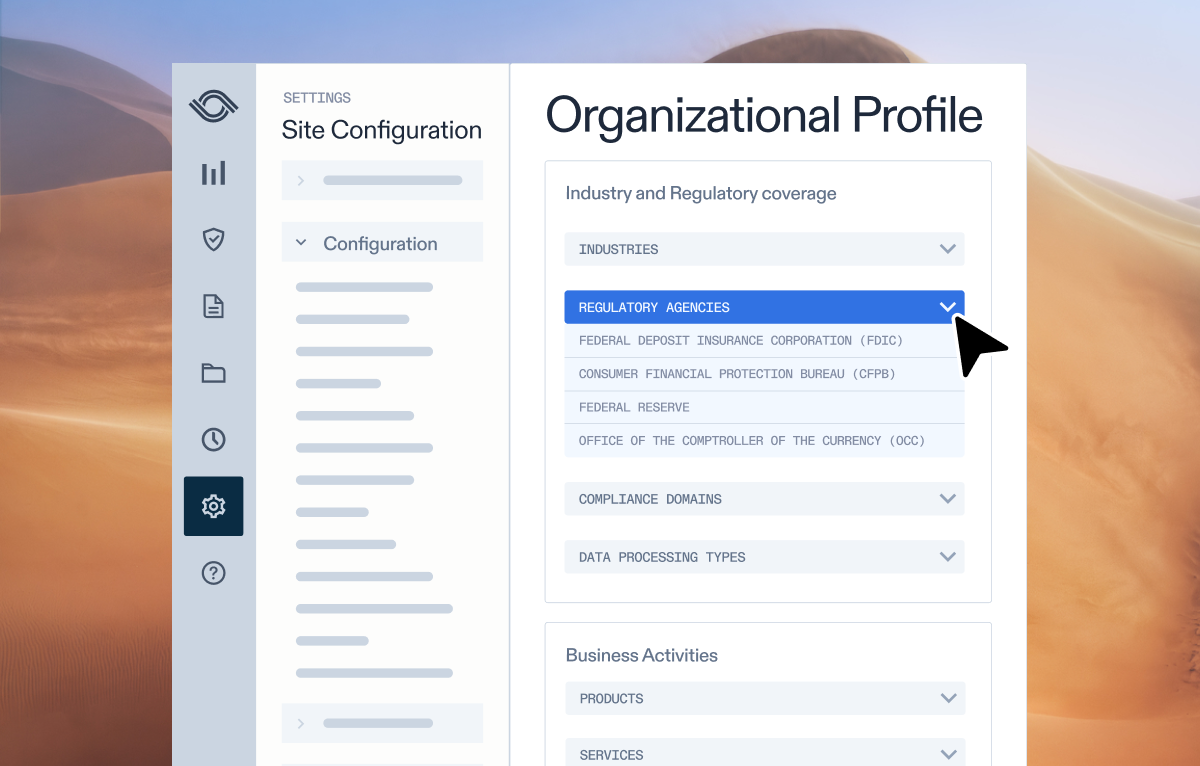Expand the Services dropdown

764,754
